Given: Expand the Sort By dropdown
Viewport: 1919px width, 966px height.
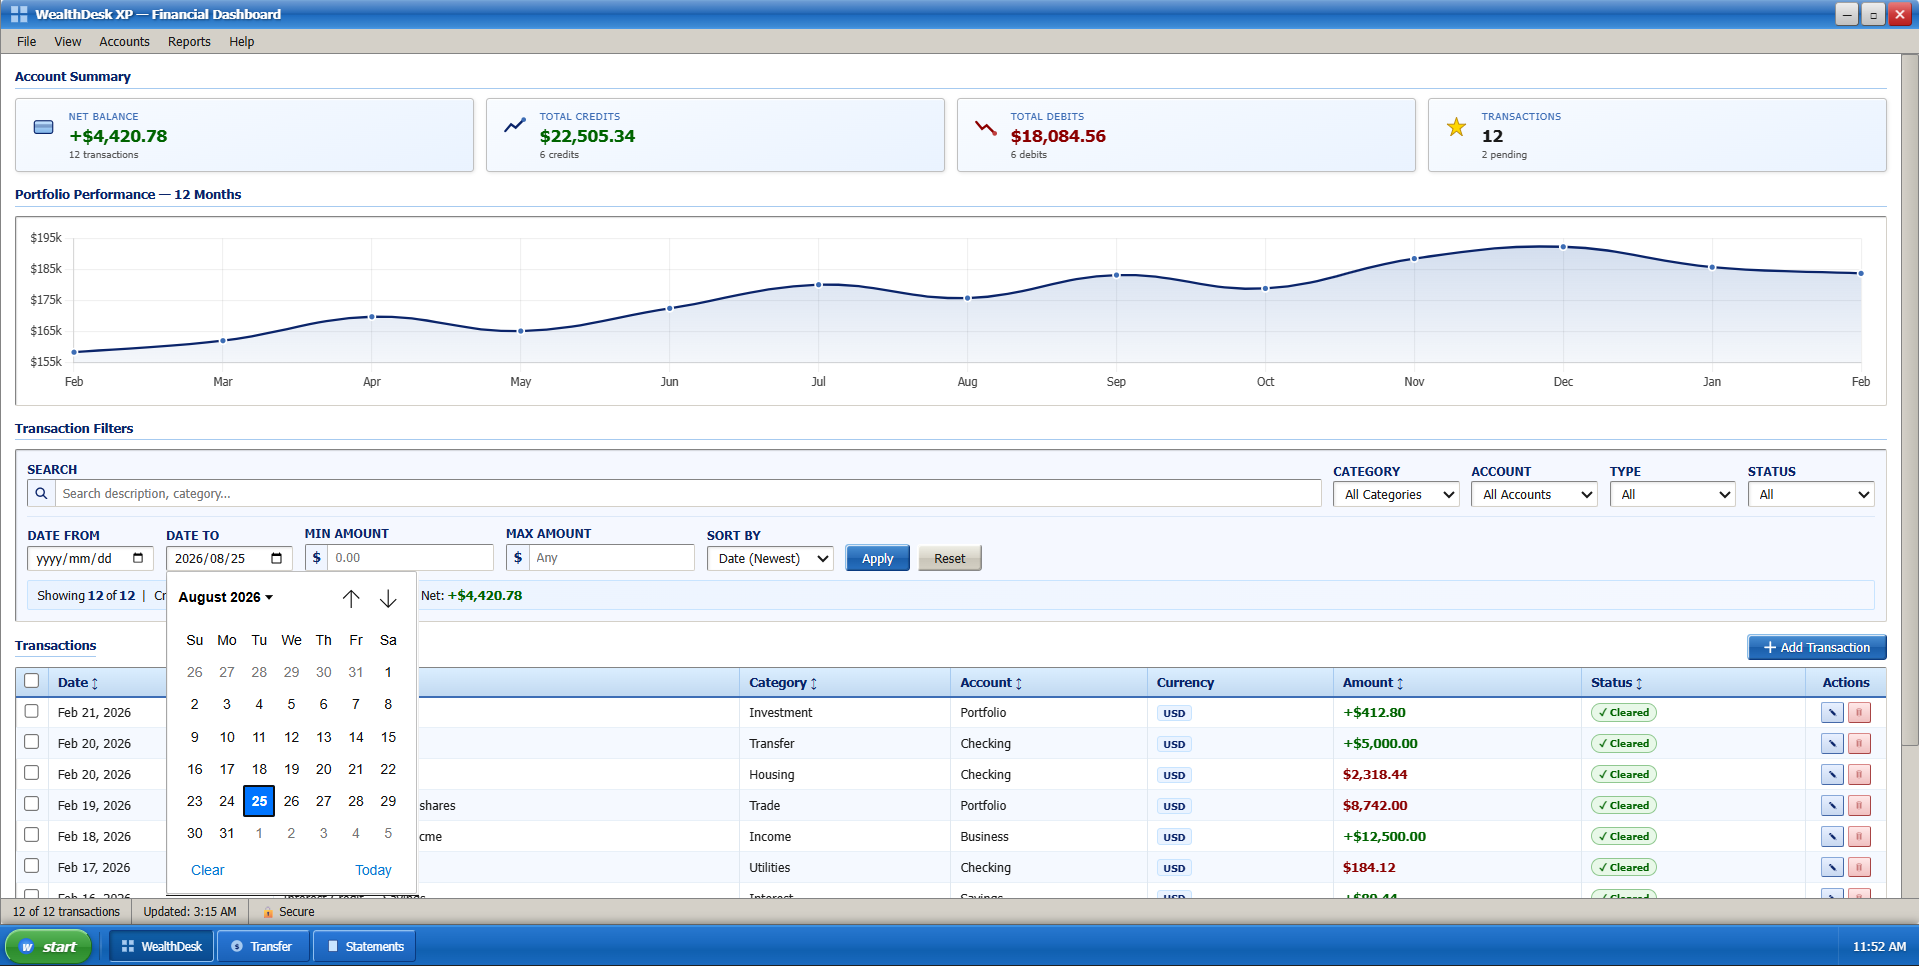Looking at the screenshot, I should pyautogui.click(x=770, y=558).
